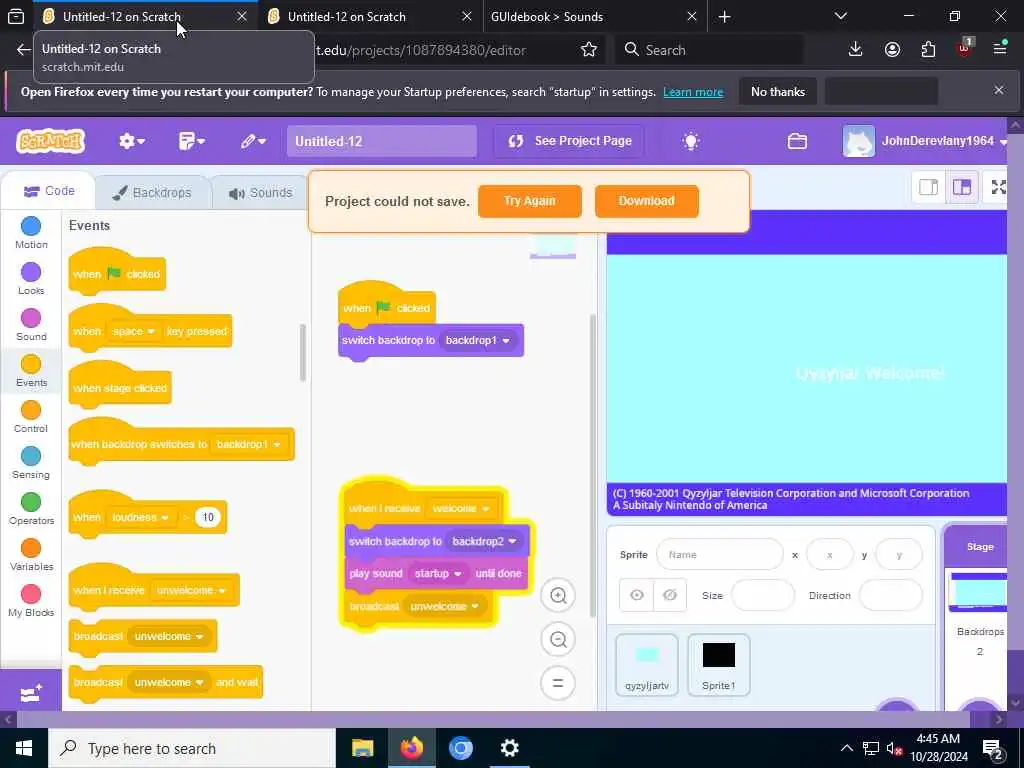Select the Sound block category
1024x768 pixels.
click(31, 325)
